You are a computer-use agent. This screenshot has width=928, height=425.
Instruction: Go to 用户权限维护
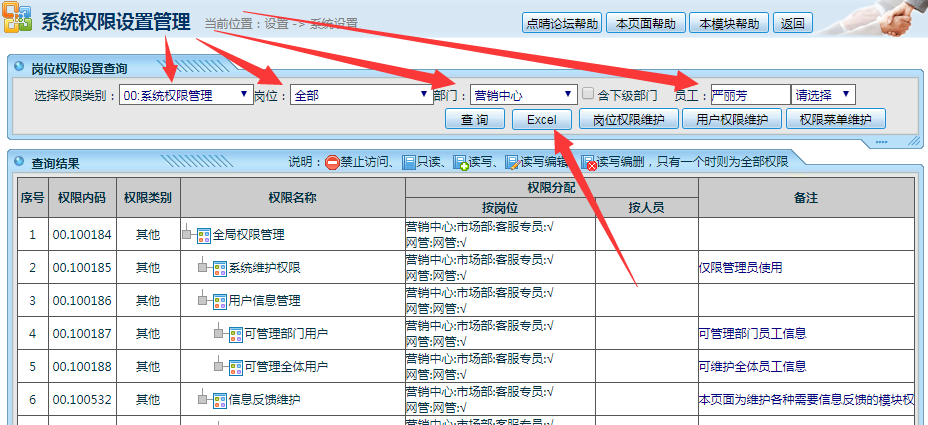click(x=732, y=120)
